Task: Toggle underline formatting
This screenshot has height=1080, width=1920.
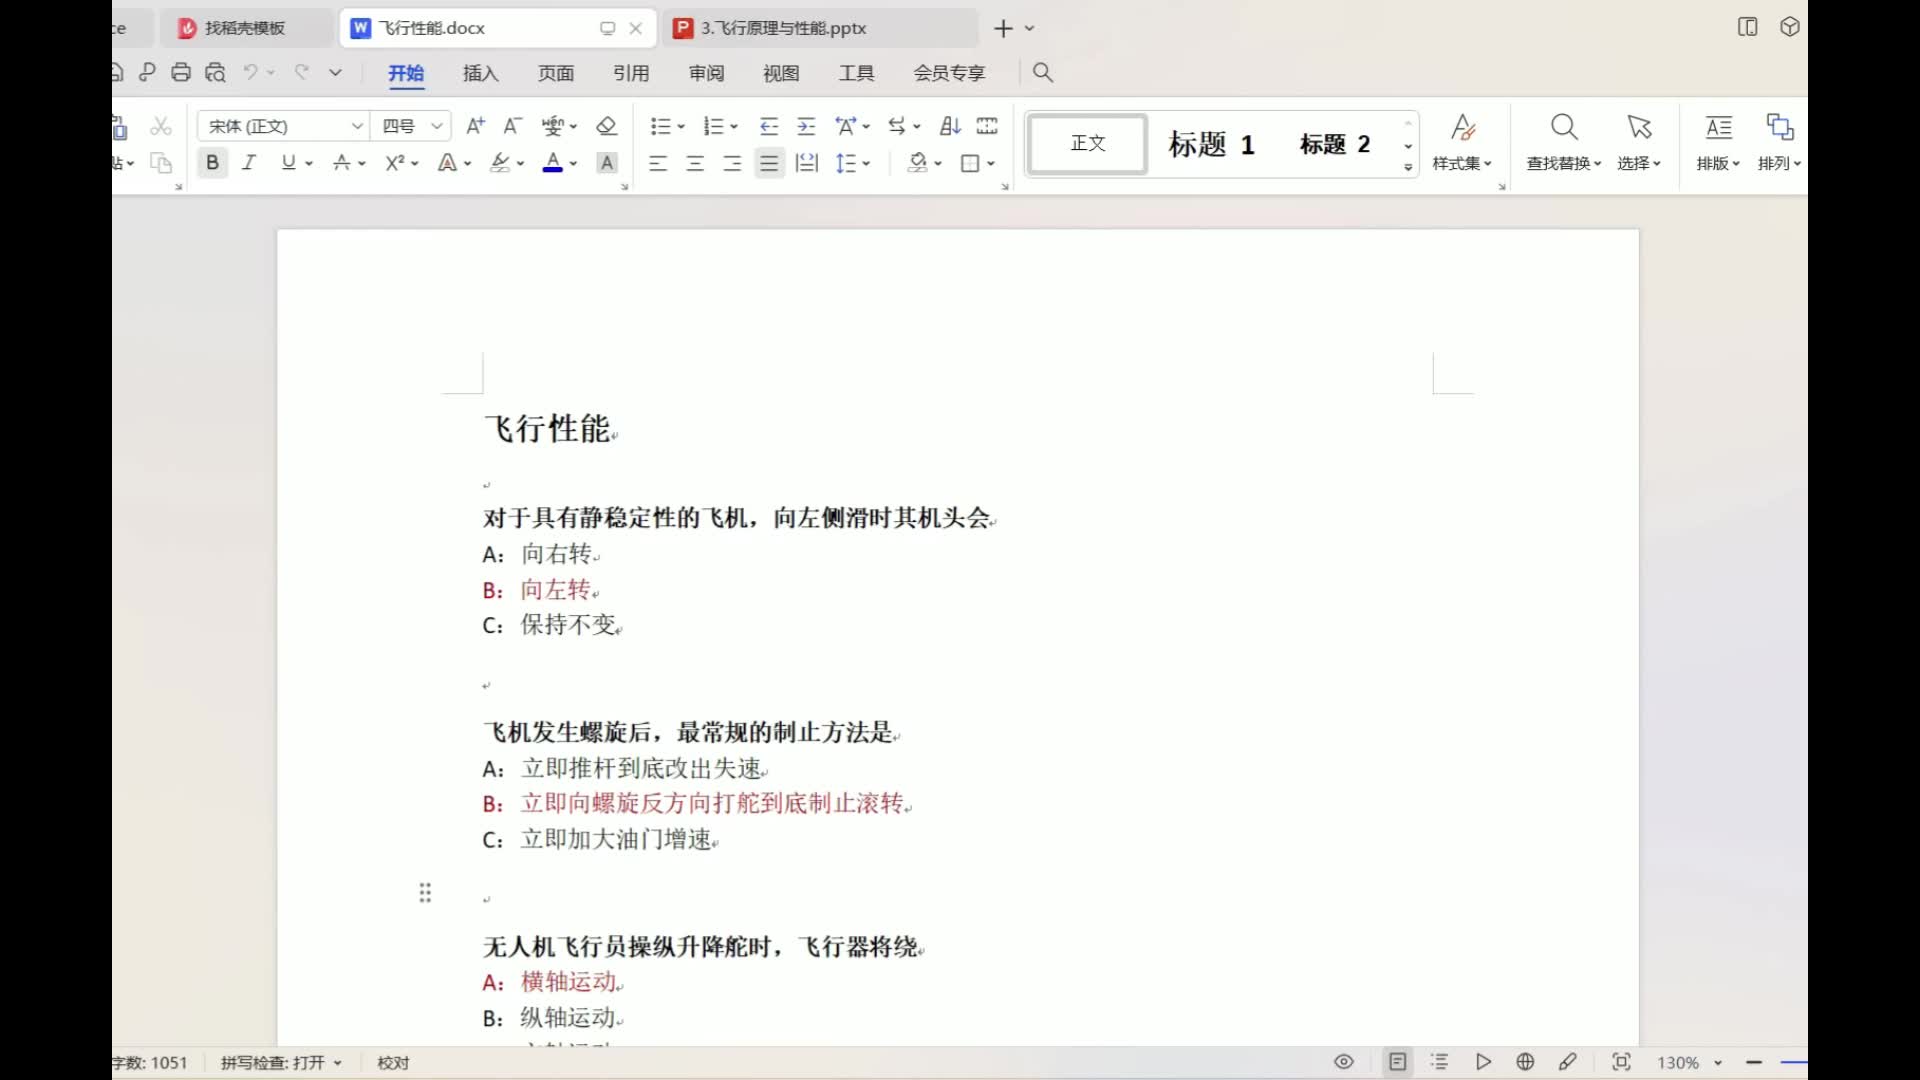Action: click(x=289, y=163)
